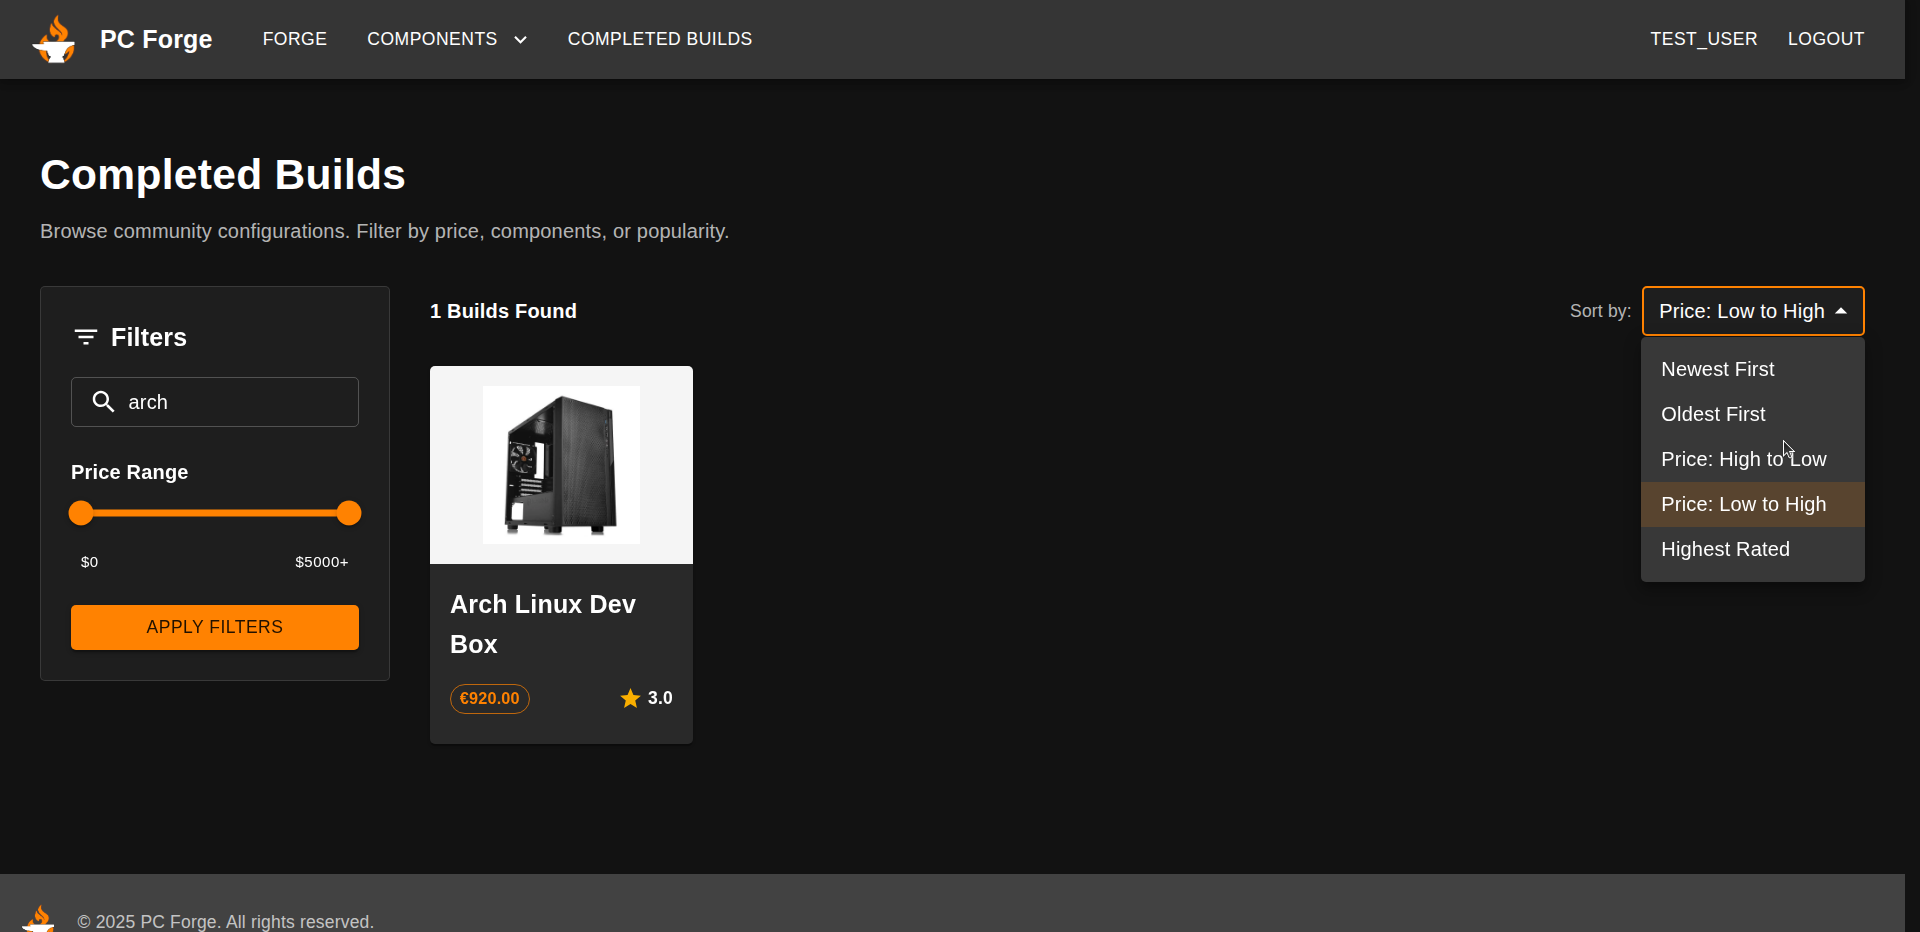
Task: Log out via the Logout link
Action: 1825,39
